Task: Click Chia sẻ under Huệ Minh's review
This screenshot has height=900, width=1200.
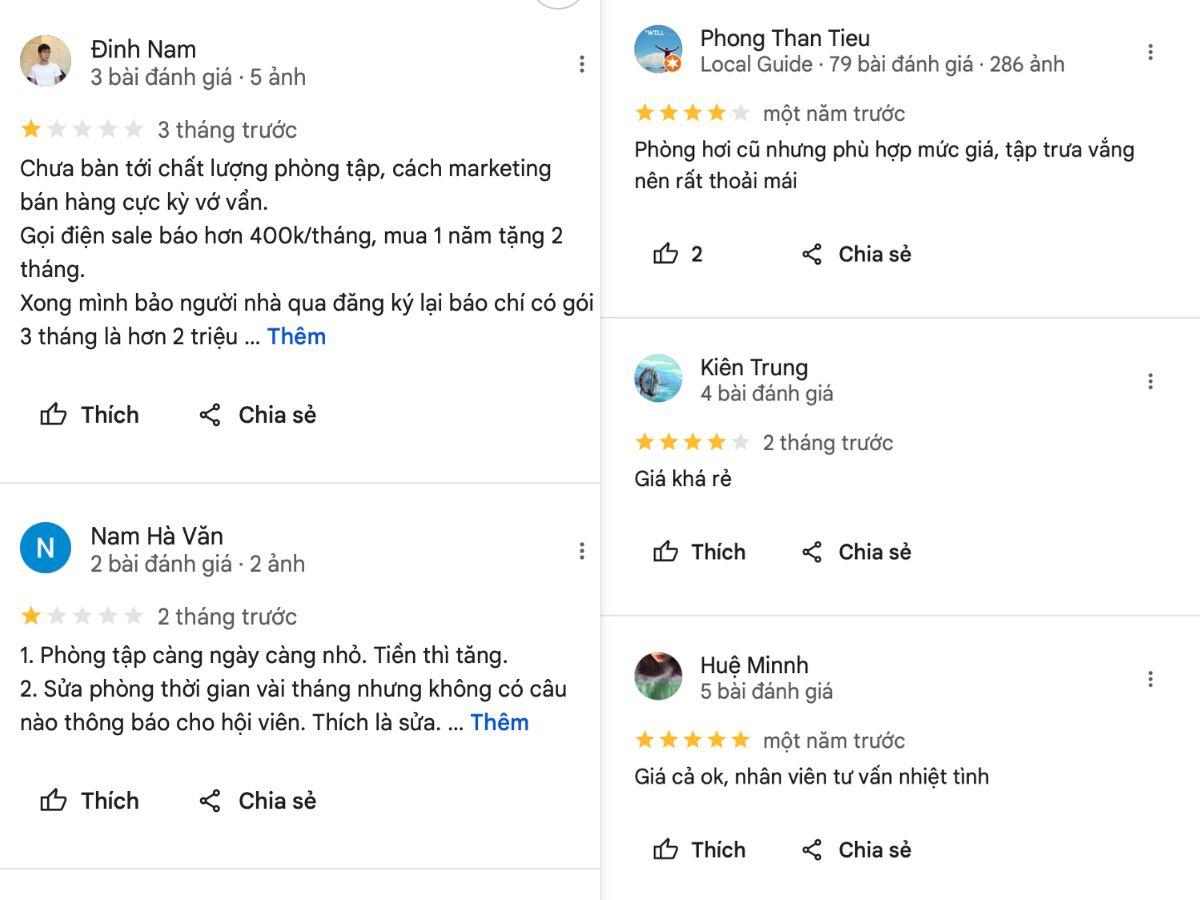Action: 856,850
